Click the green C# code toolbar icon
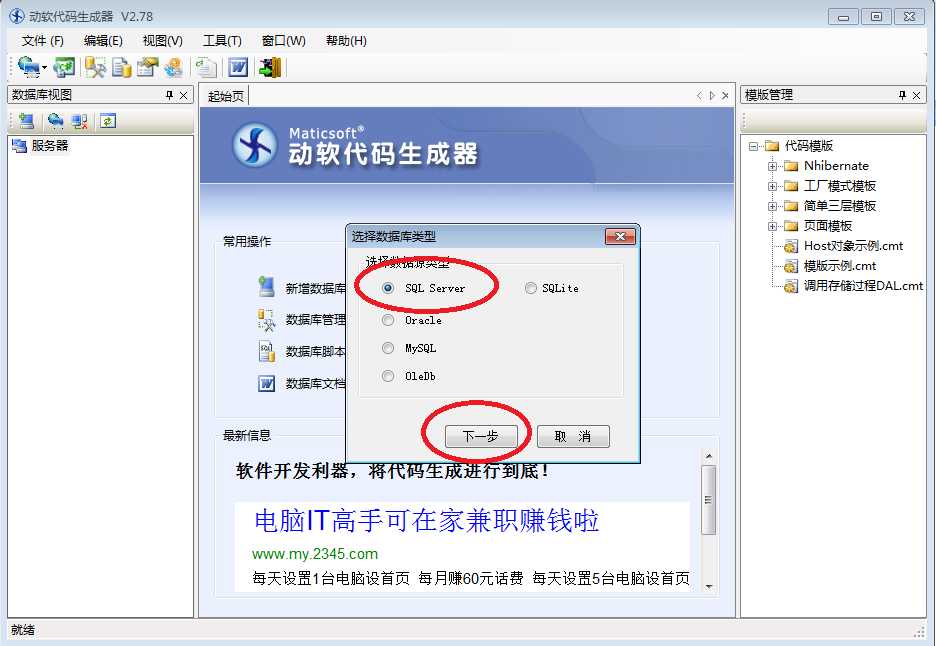Image resolution: width=936 pixels, height=646 pixels. [x=64, y=67]
